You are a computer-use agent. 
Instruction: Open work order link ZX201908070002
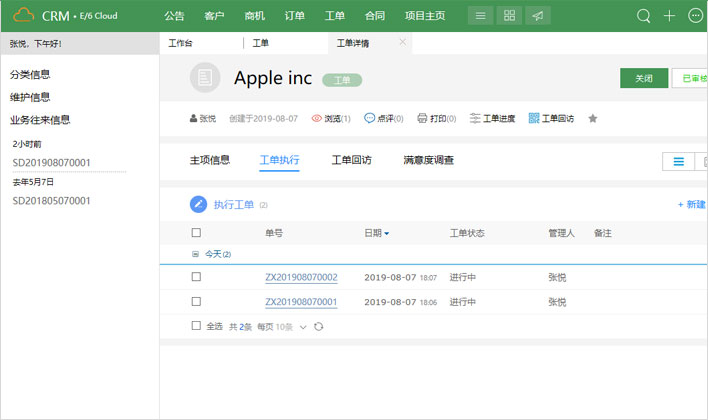click(x=300, y=277)
